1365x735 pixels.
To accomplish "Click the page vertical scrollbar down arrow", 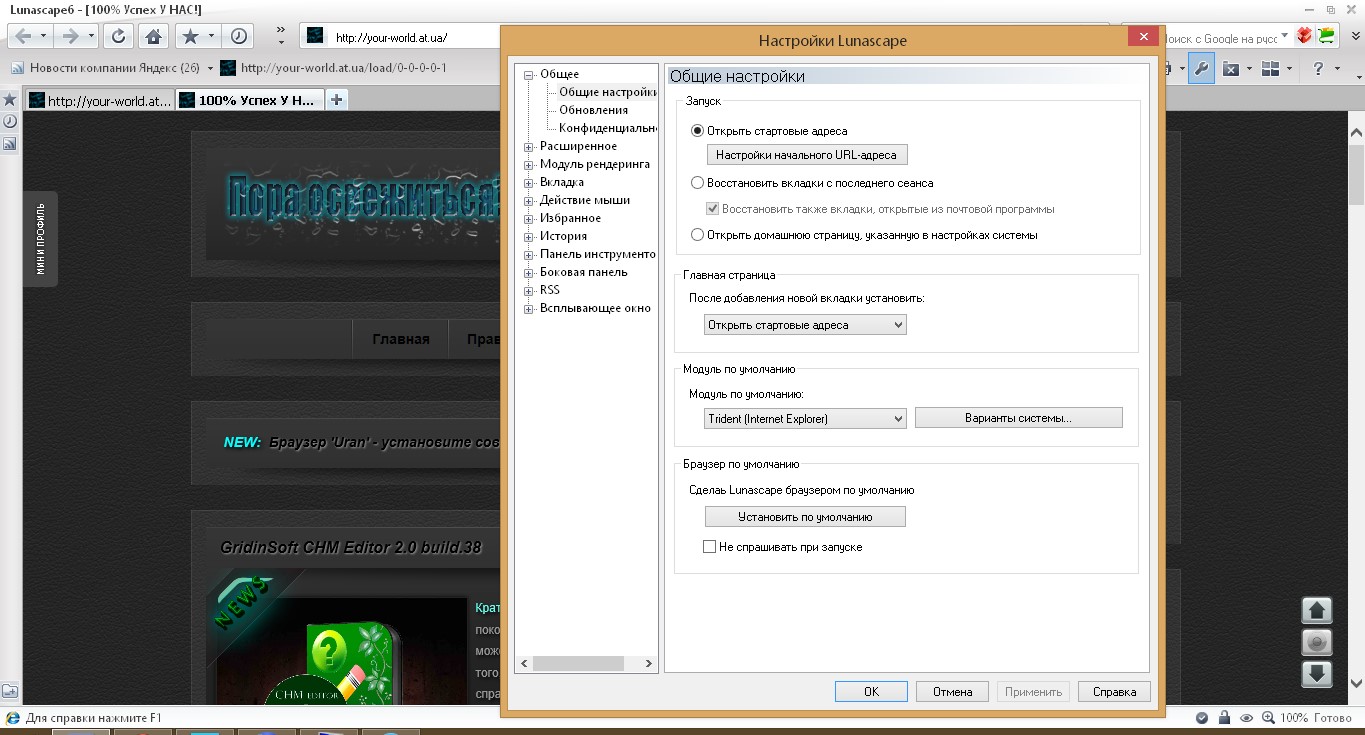I will [1356, 683].
